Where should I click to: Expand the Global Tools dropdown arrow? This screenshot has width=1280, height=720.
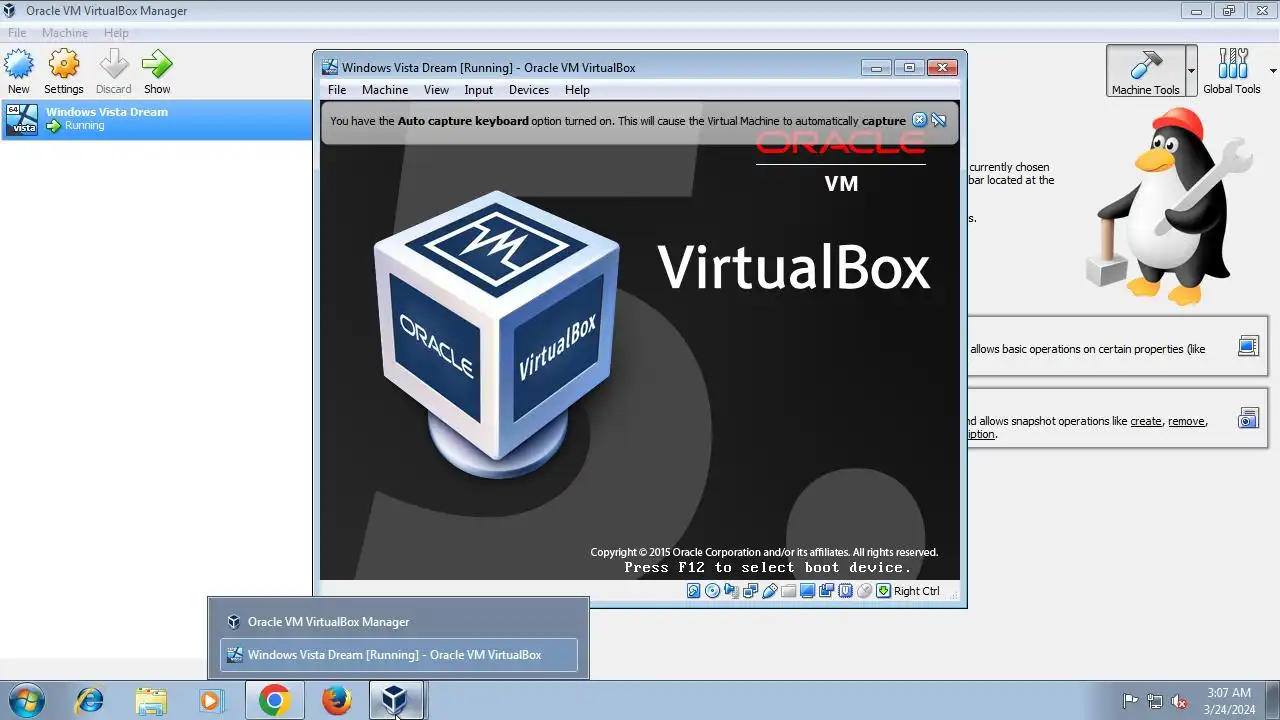click(1273, 71)
